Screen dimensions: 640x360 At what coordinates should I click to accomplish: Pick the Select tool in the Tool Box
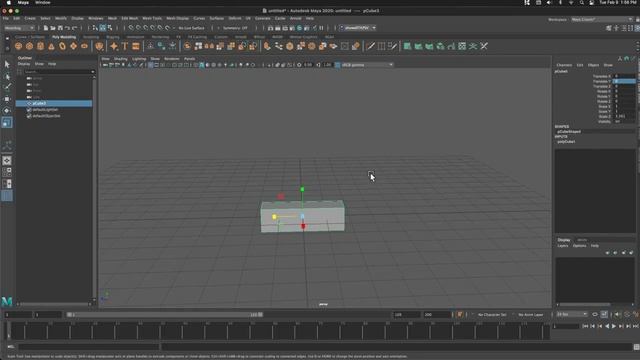[x=7, y=64]
